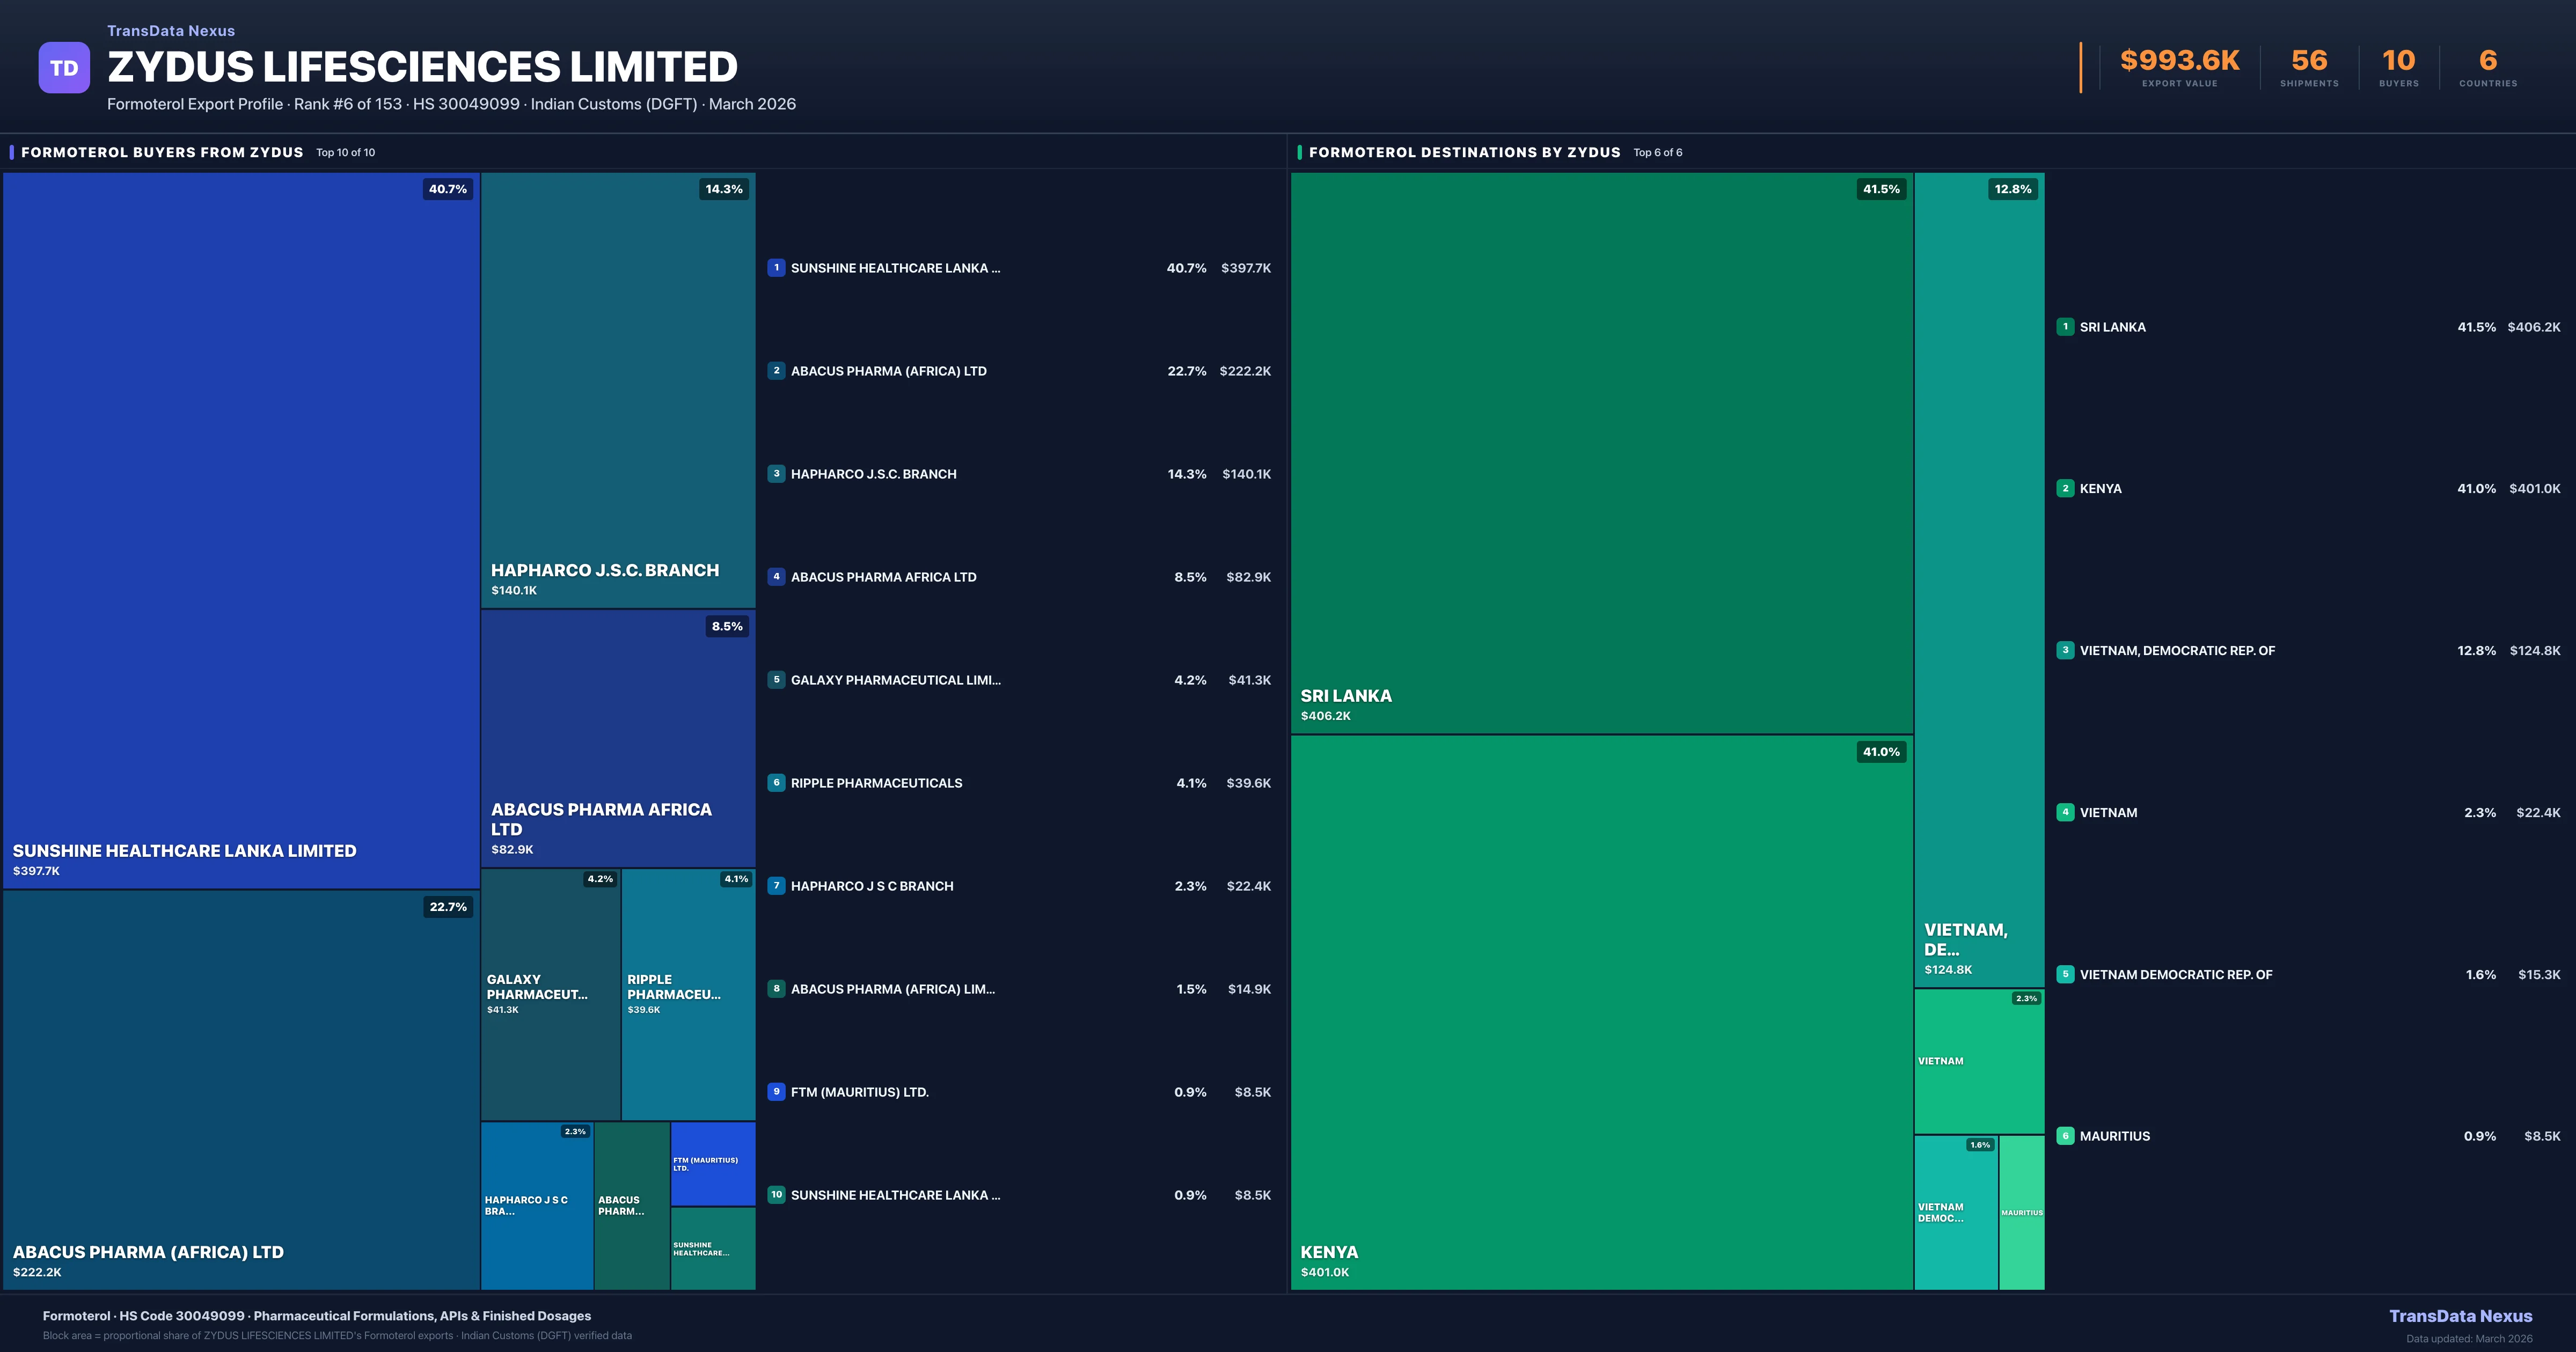Click rank 1 badge for Sunshine Healthcare Lanka
The height and width of the screenshot is (1352, 2576).
click(x=776, y=268)
